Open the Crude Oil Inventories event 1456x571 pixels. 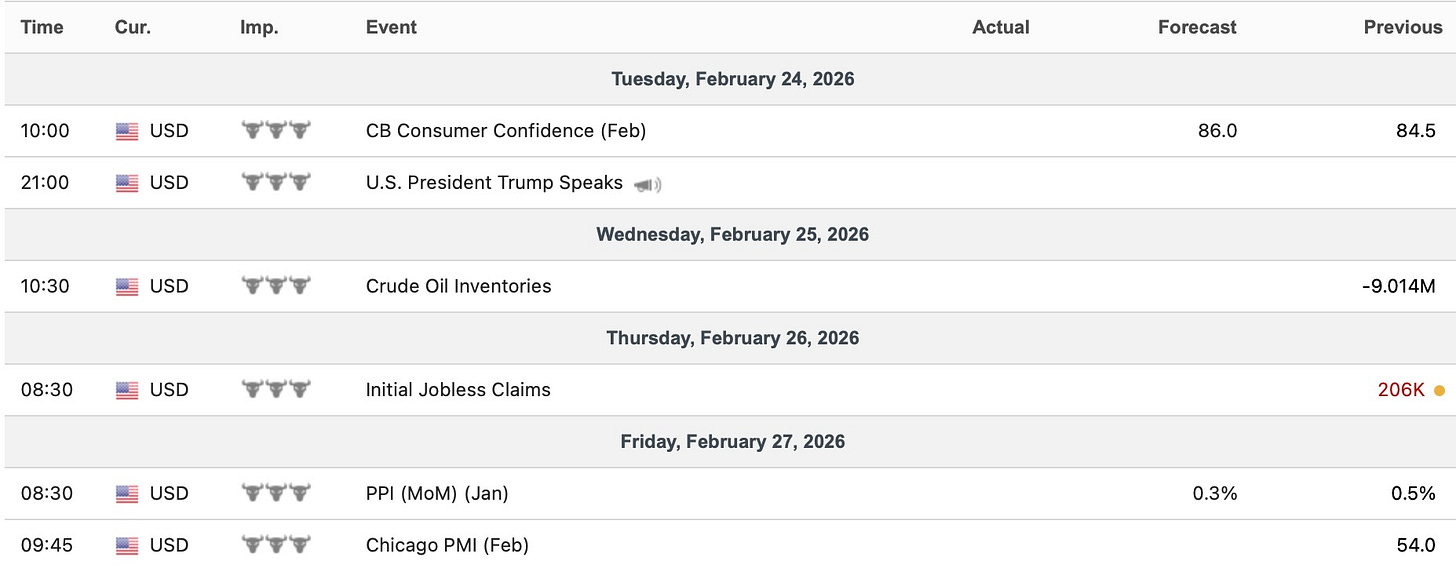(458, 287)
